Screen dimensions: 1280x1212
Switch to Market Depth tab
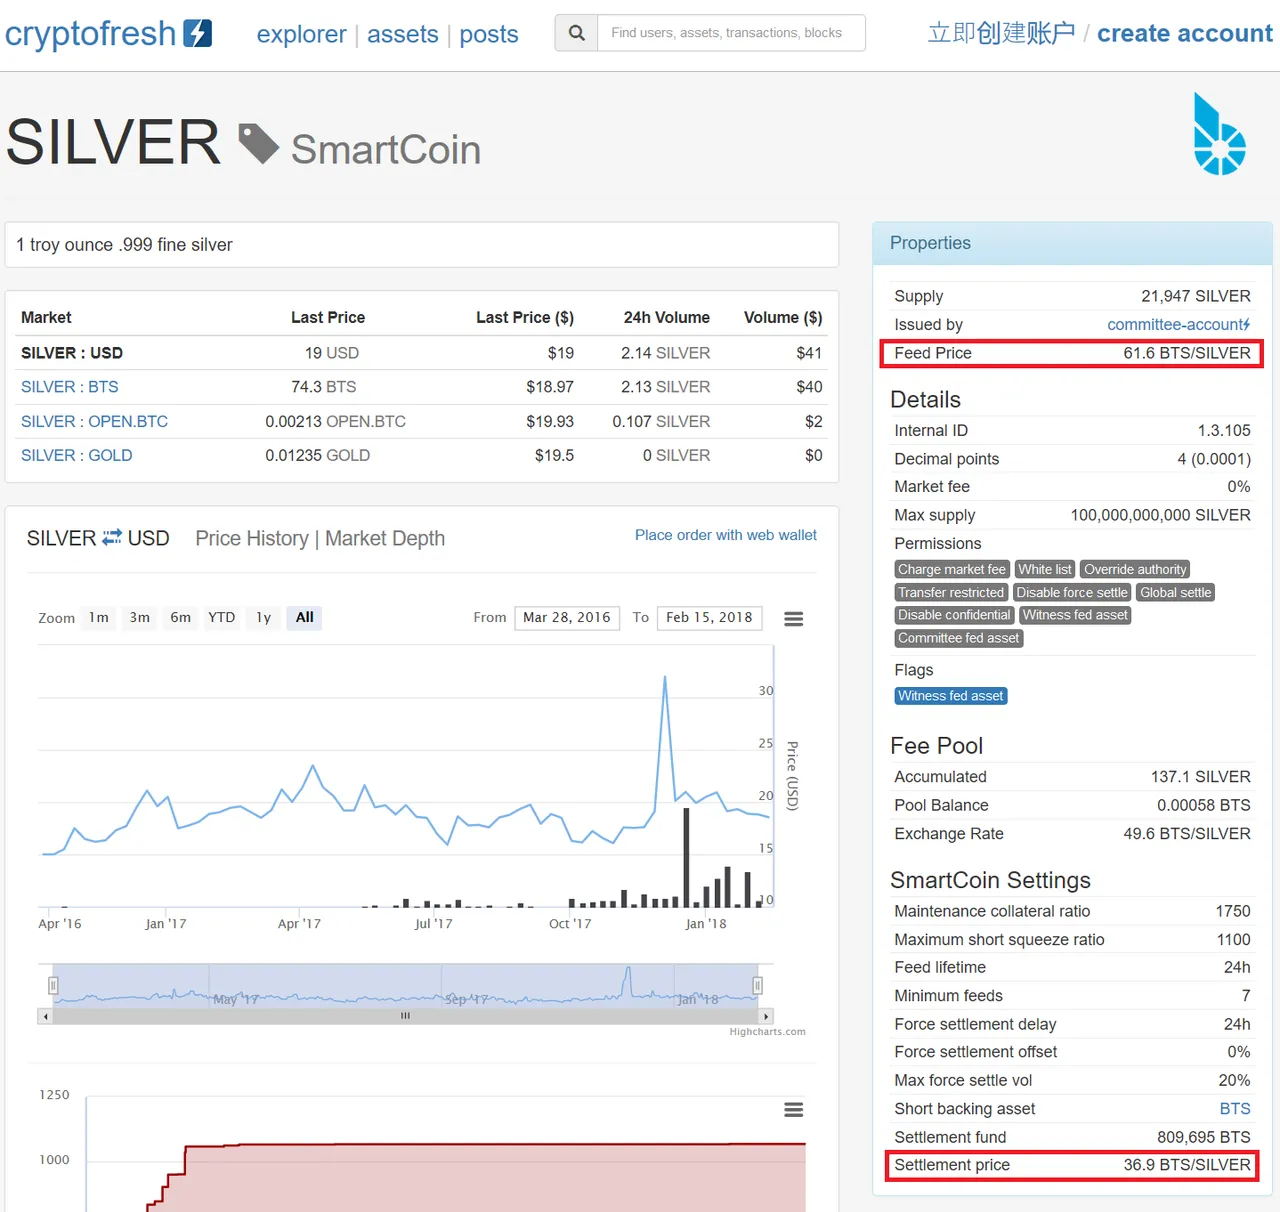click(x=385, y=538)
